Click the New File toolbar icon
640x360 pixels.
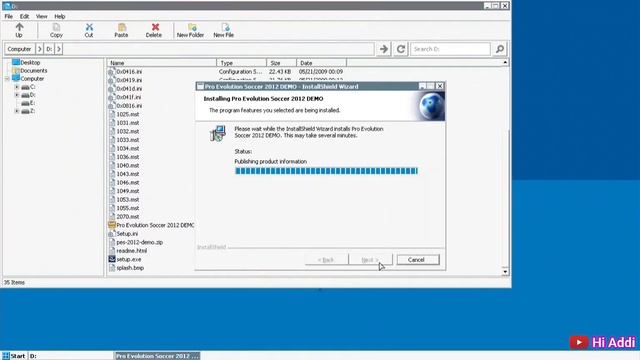[225, 27]
